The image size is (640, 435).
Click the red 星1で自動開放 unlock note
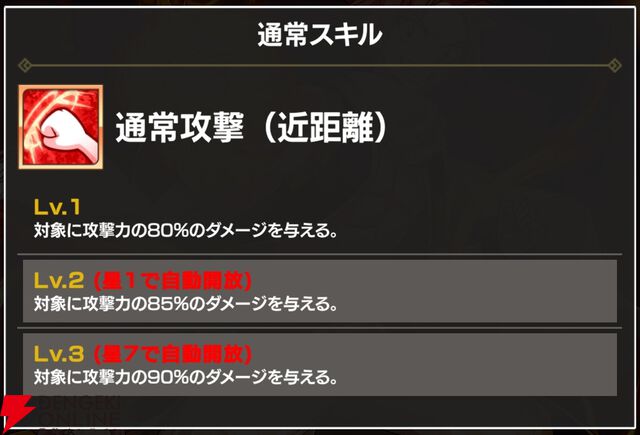click(x=171, y=280)
